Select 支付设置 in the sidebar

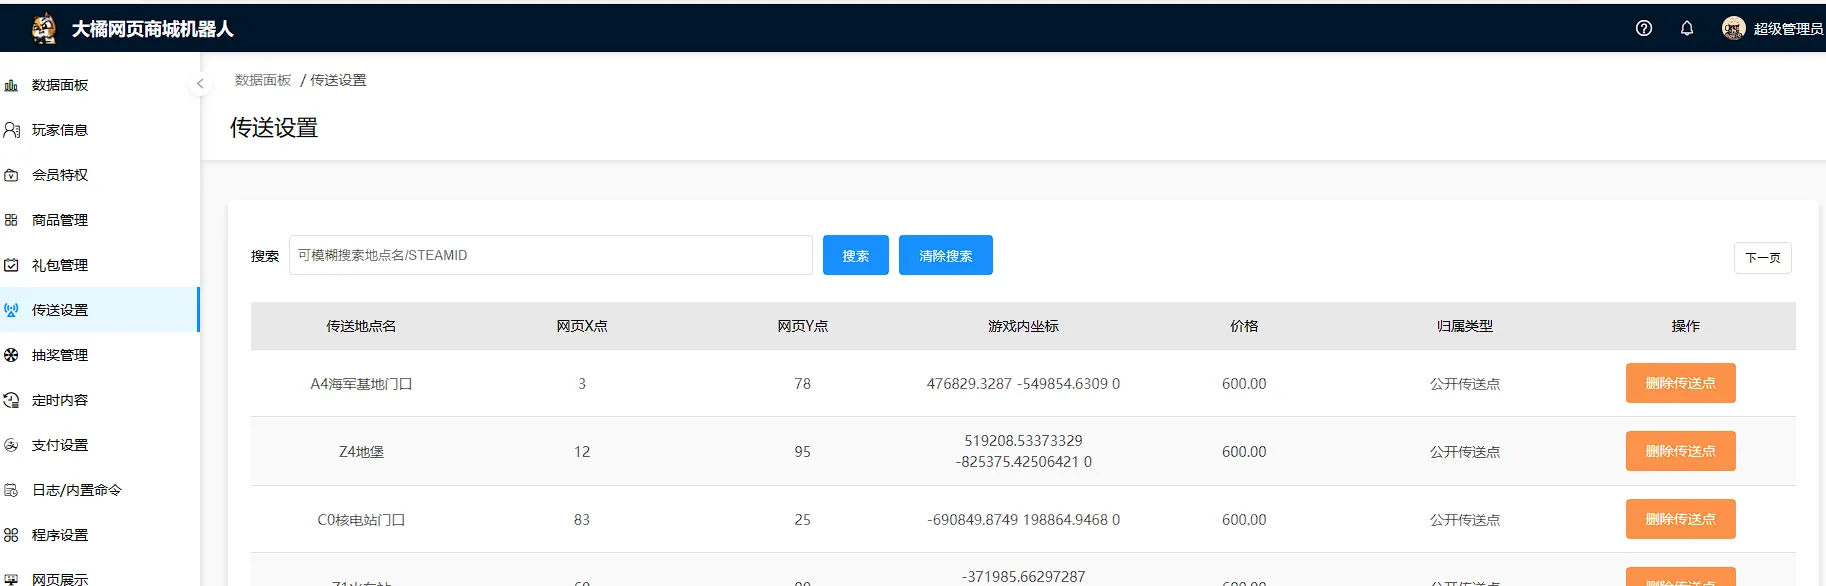[60, 445]
